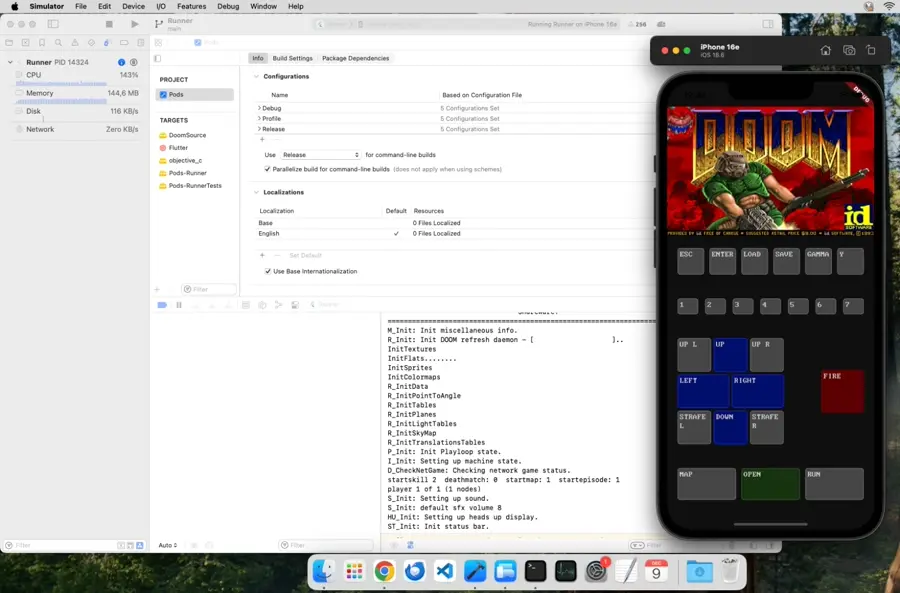
Task: Rotate the simulator device icon
Action: click(x=871, y=50)
